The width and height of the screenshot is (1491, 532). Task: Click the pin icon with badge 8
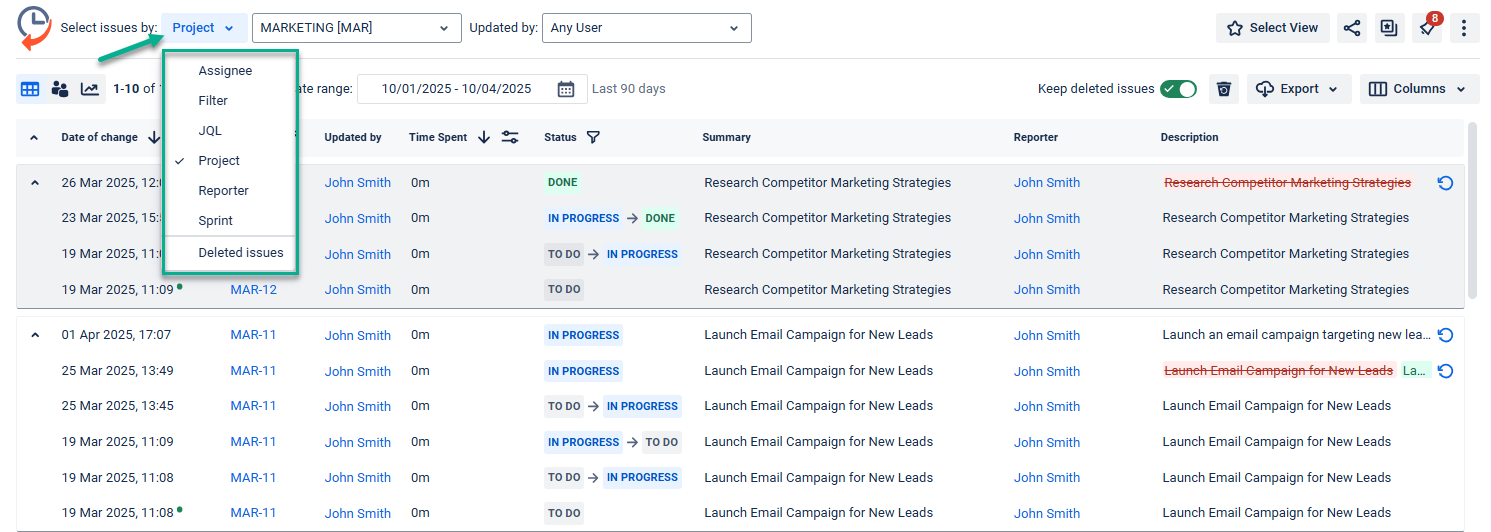coord(1427,28)
